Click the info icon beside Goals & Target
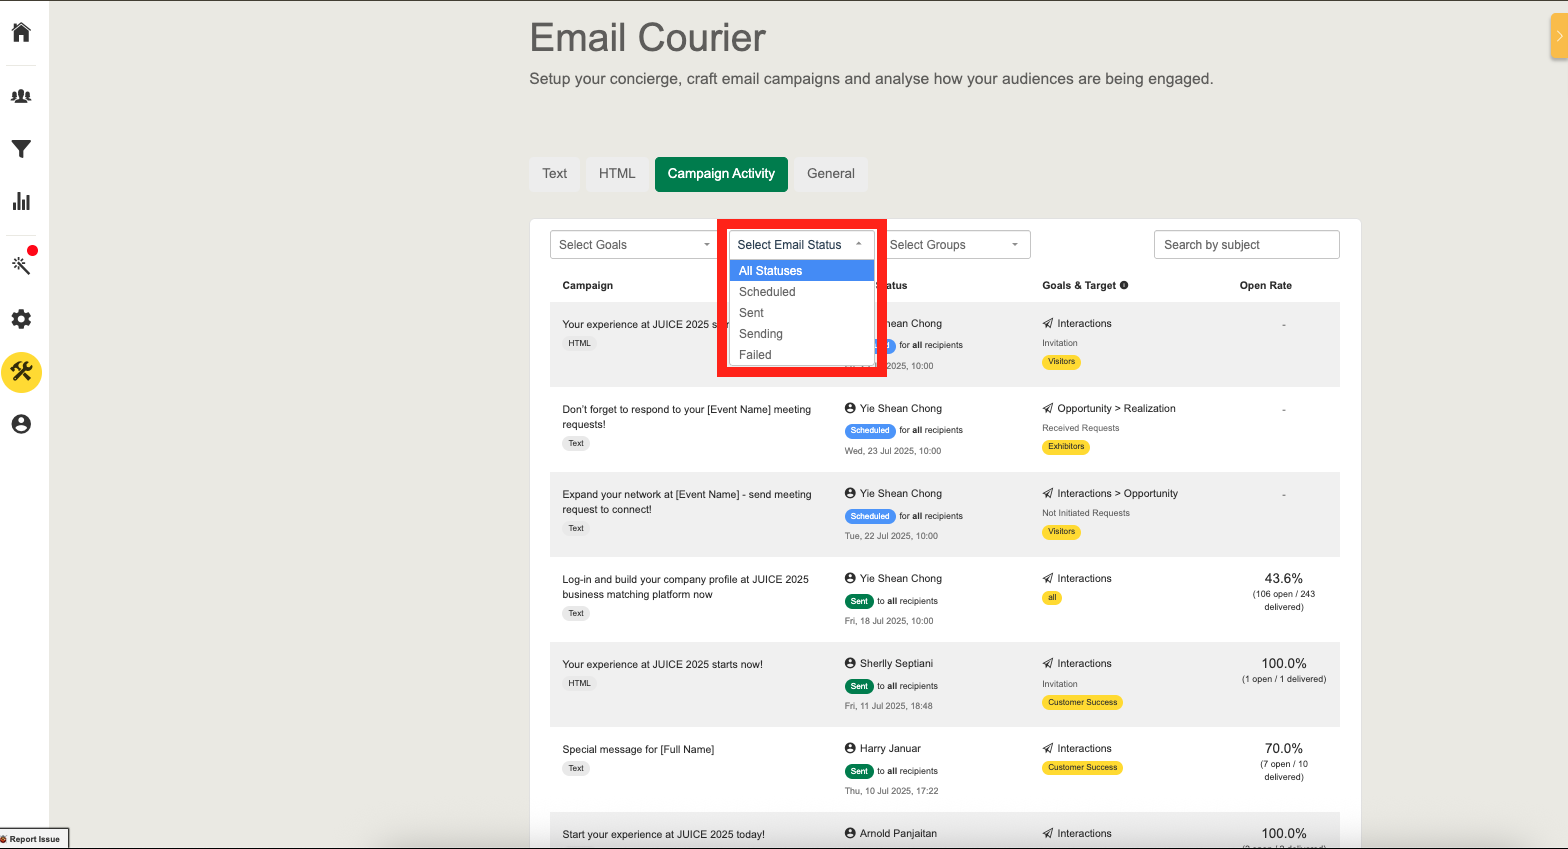This screenshot has width=1568, height=849. pos(1124,285)
